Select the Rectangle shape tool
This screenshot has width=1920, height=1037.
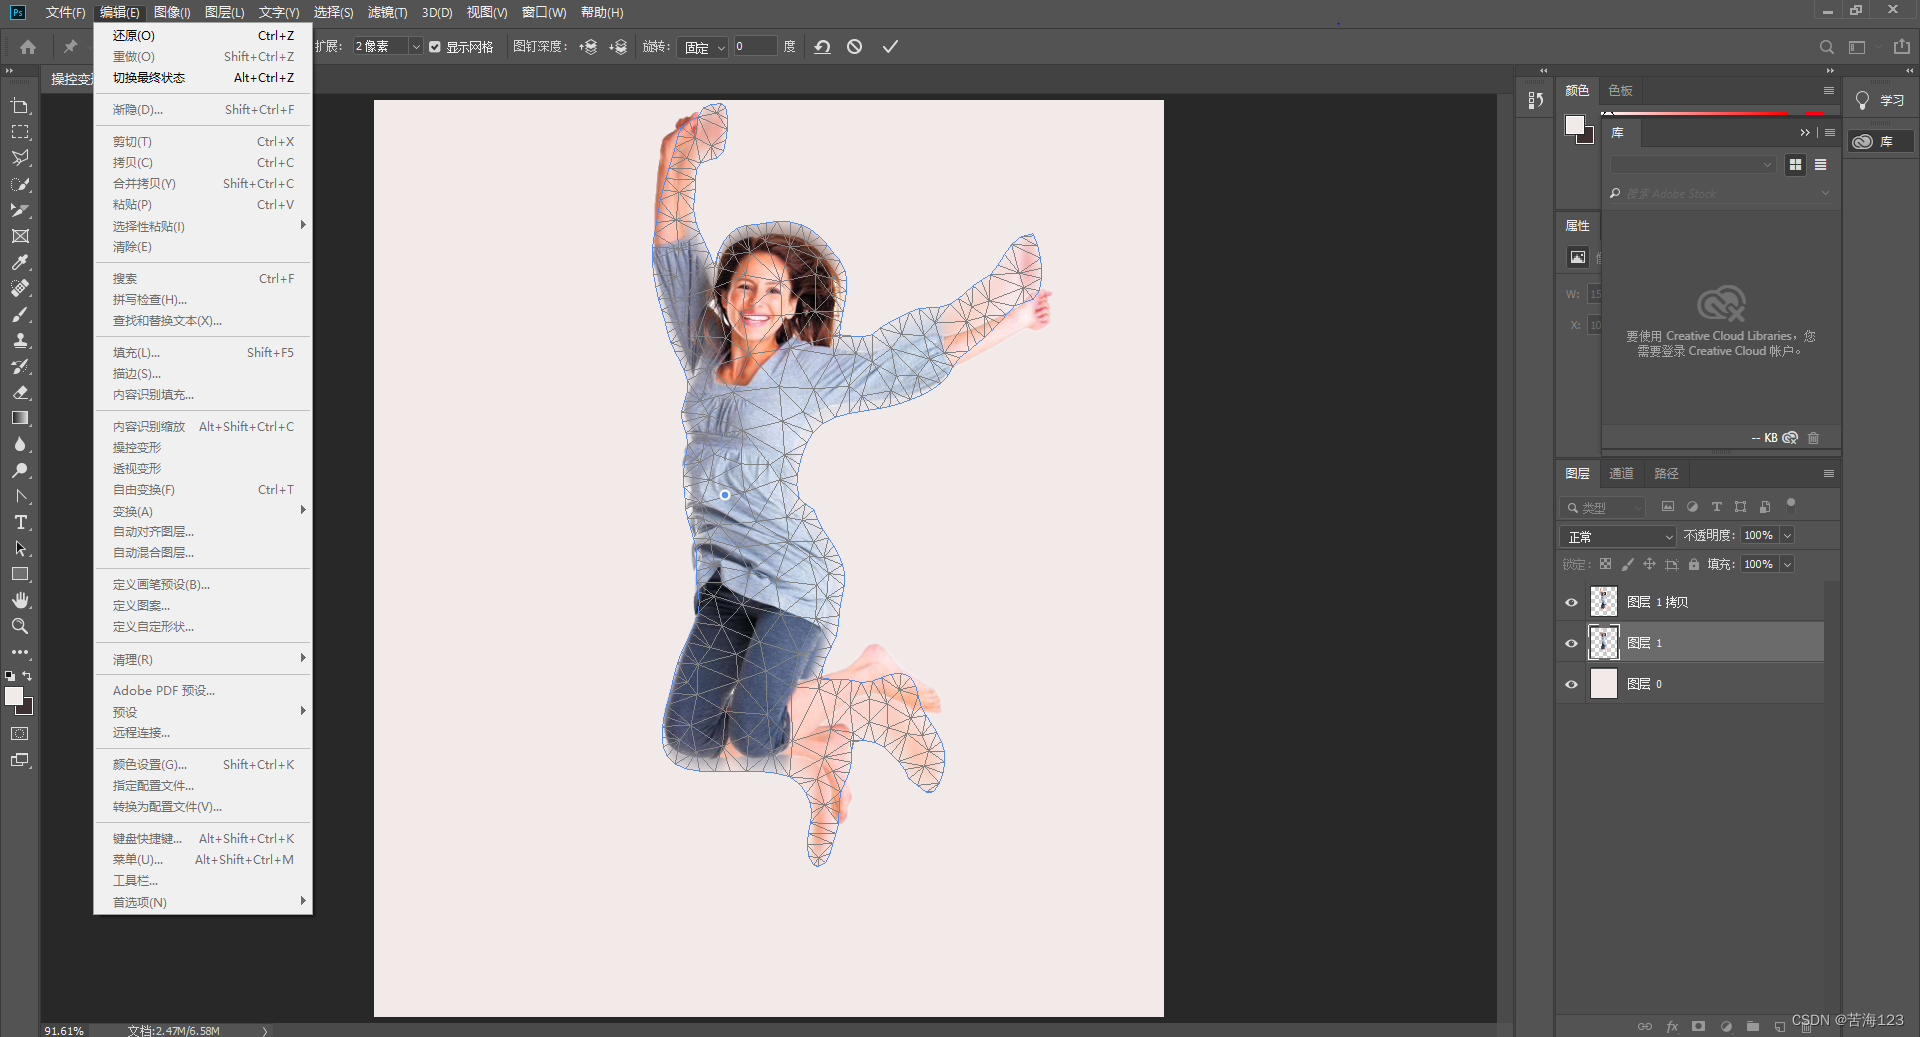[x=20, y=574]
